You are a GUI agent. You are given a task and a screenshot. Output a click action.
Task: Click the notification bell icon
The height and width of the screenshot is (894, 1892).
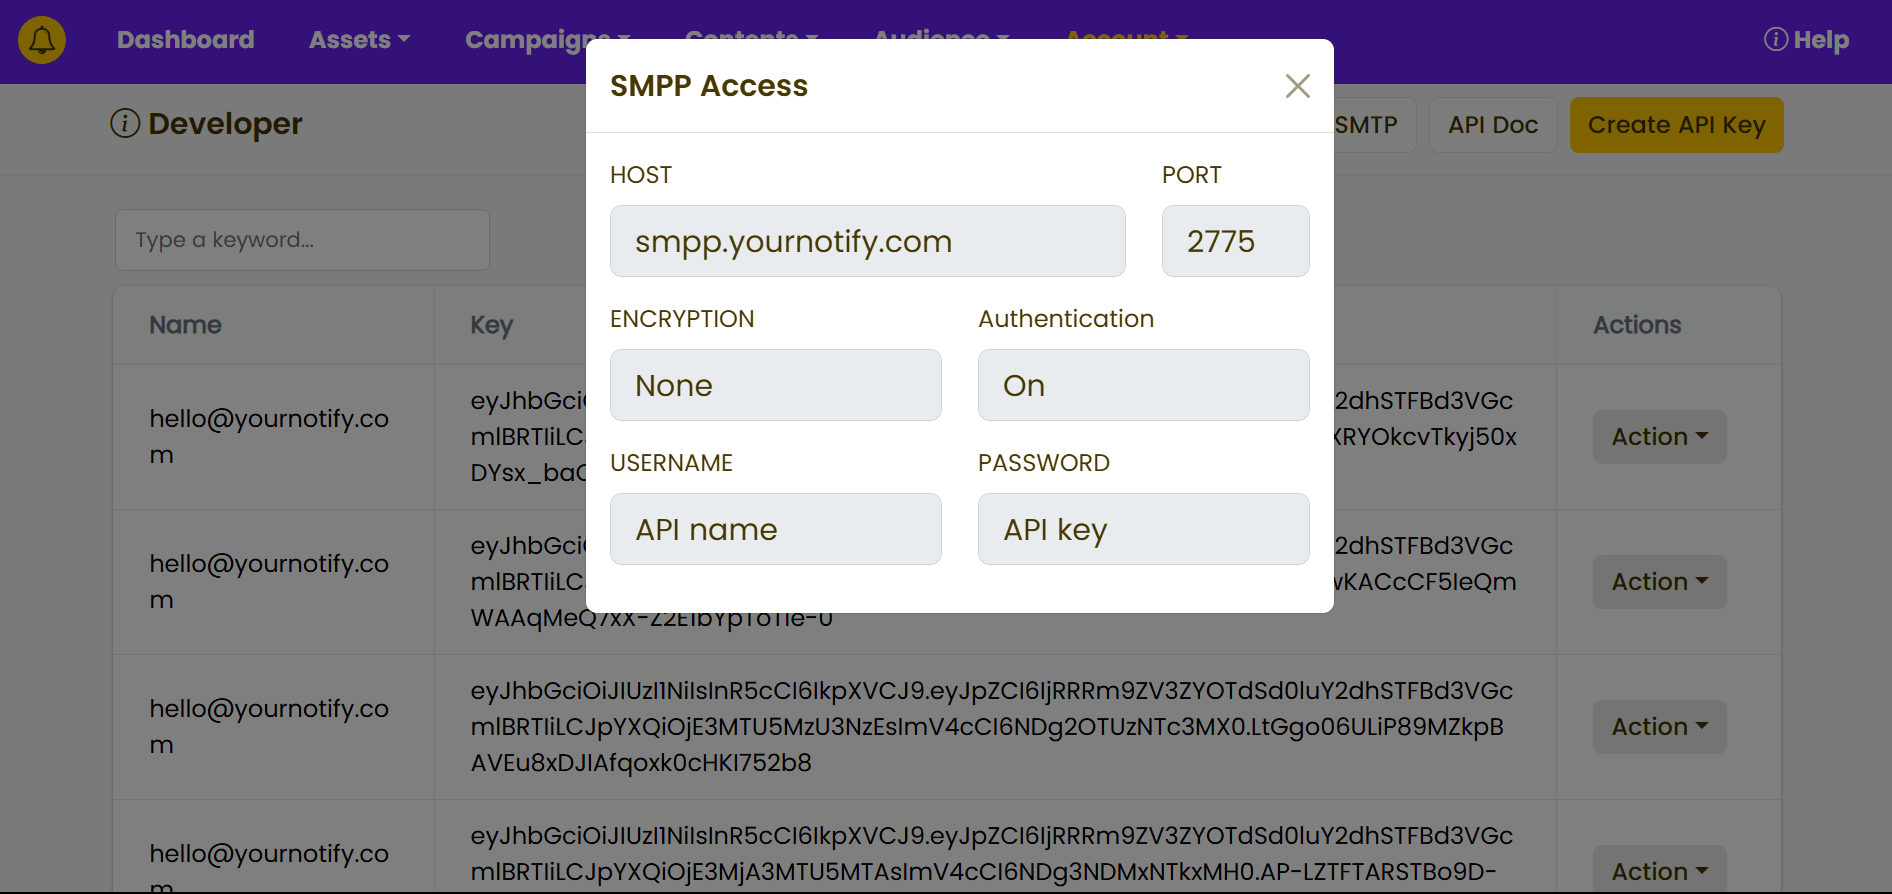(42, 40)
